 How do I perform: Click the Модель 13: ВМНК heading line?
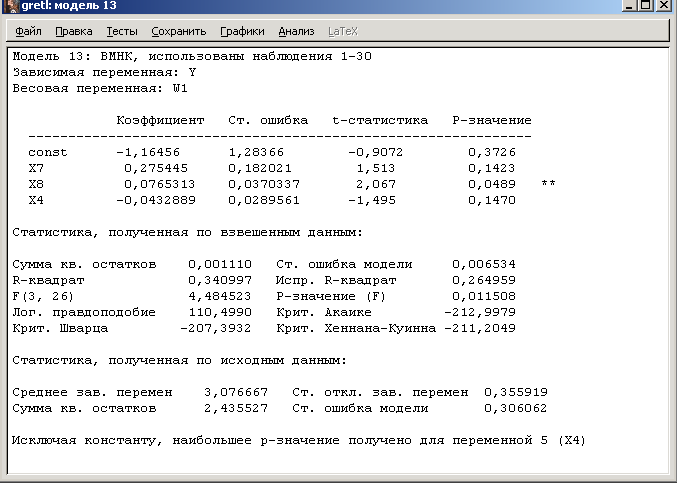[192, 57]
